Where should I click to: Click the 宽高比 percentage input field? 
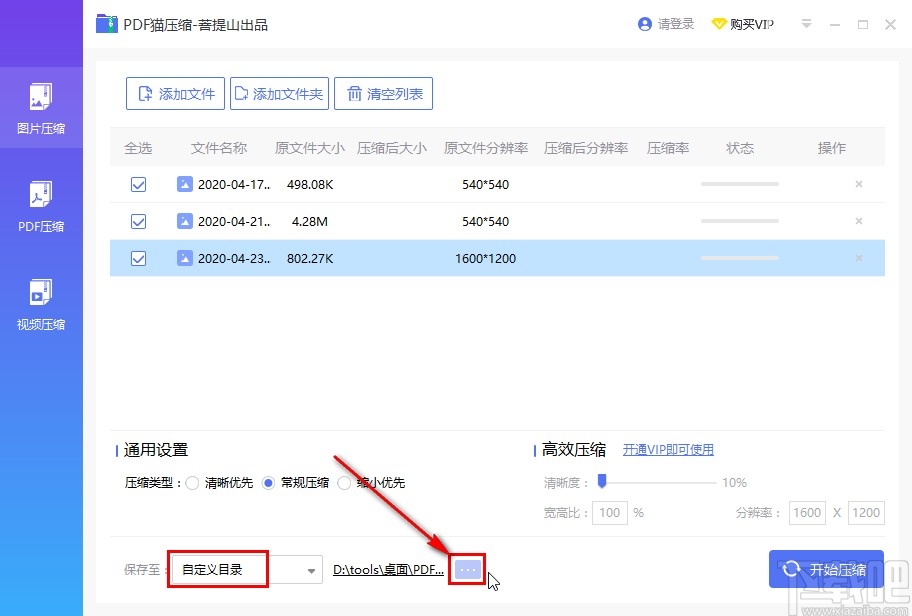(x=610, y=512)
